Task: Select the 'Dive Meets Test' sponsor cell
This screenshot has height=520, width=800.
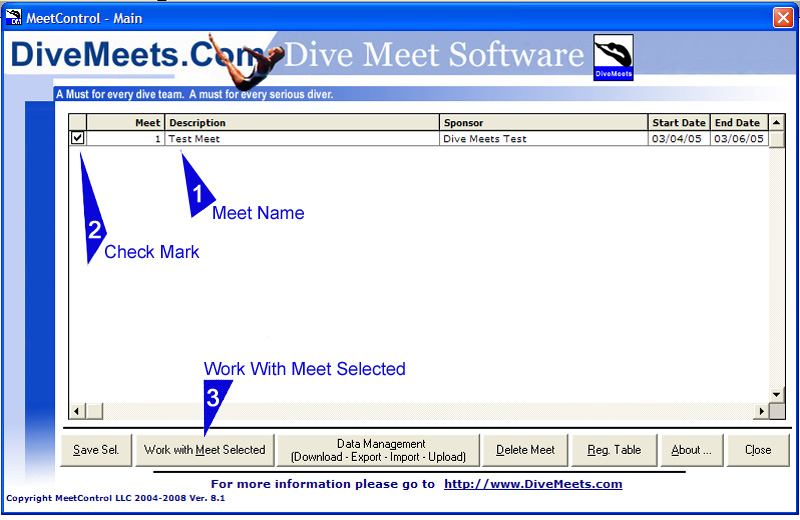Action: [543, 138]
